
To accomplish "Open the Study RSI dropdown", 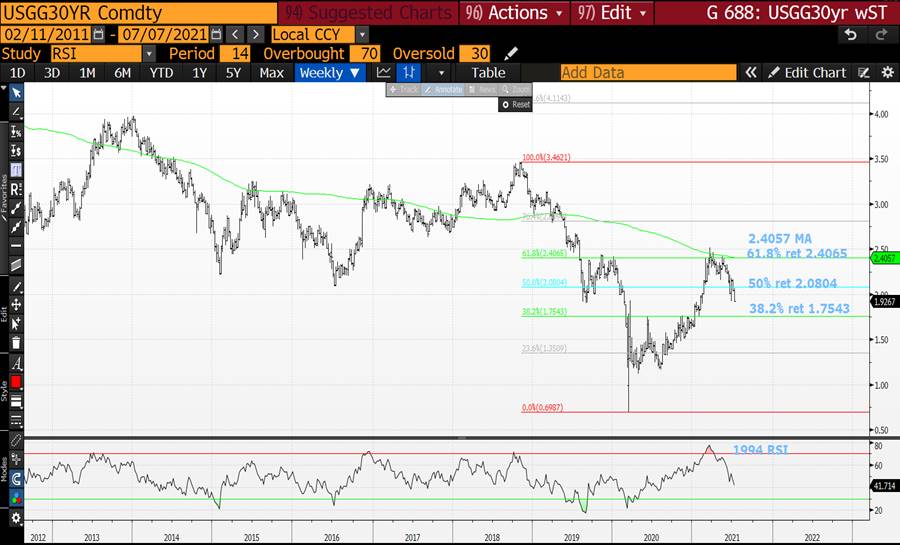I will [149, 53].
